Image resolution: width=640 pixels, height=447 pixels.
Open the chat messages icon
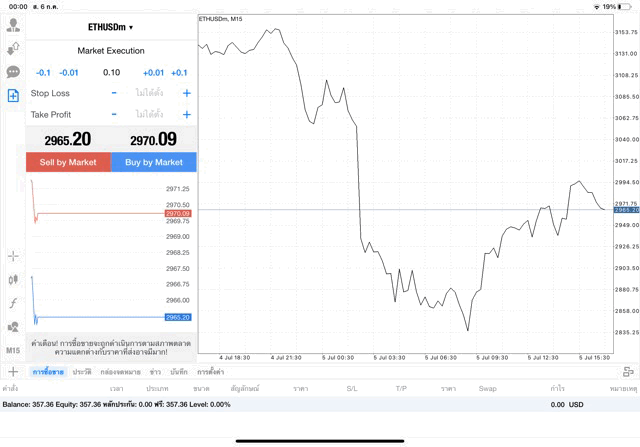tap(13, 72)
